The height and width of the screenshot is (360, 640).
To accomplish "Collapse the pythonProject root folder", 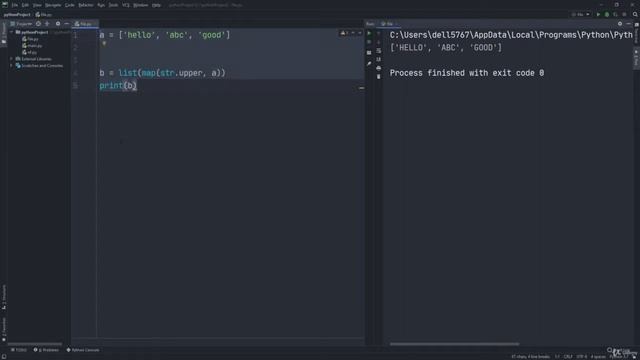I will [x=12, y=32].
